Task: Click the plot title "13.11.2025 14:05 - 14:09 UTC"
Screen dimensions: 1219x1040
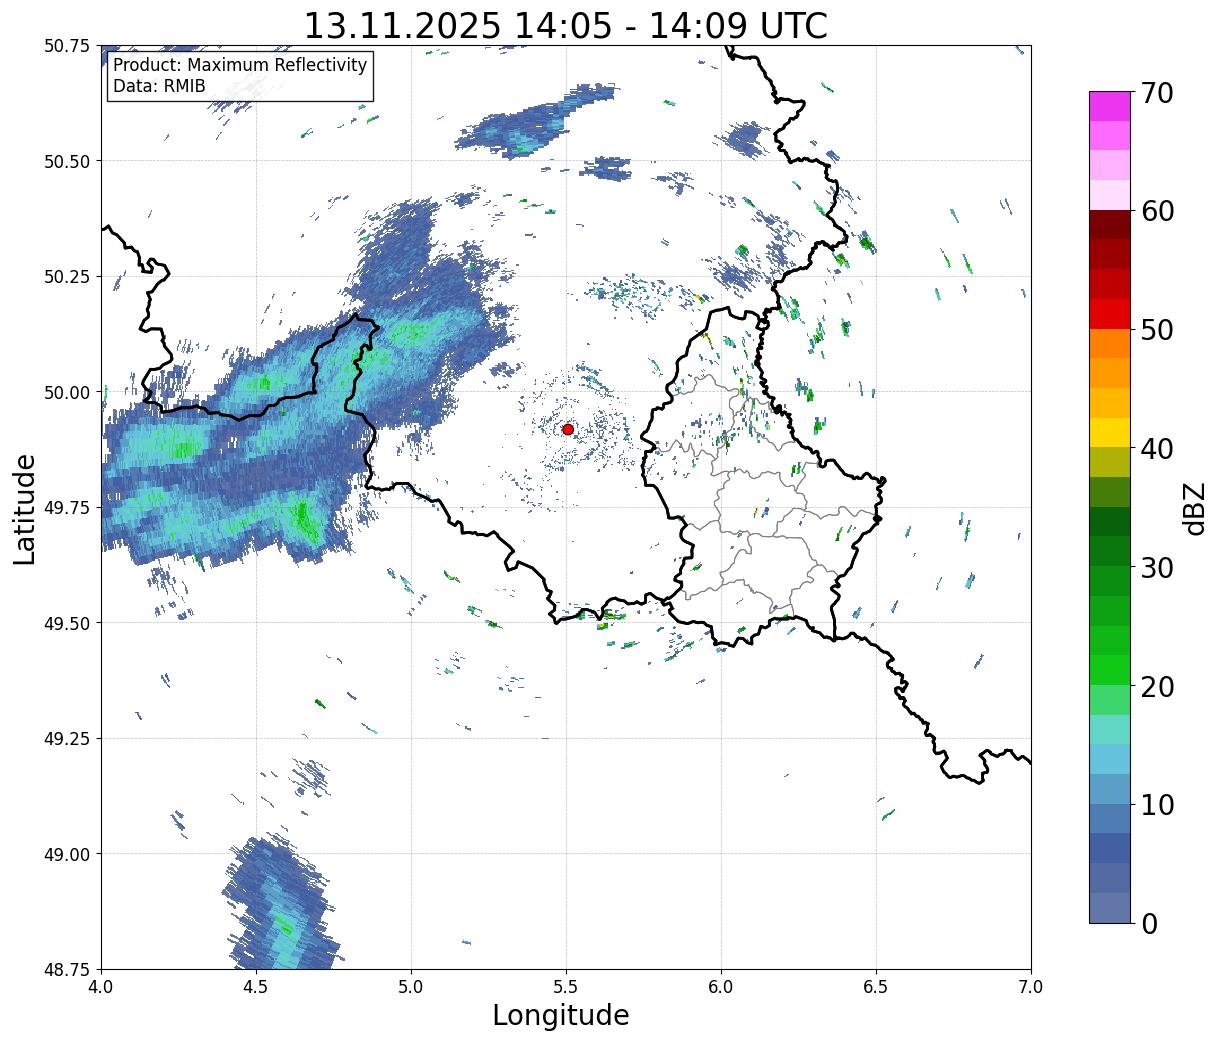Action: [x=565, y=25]
